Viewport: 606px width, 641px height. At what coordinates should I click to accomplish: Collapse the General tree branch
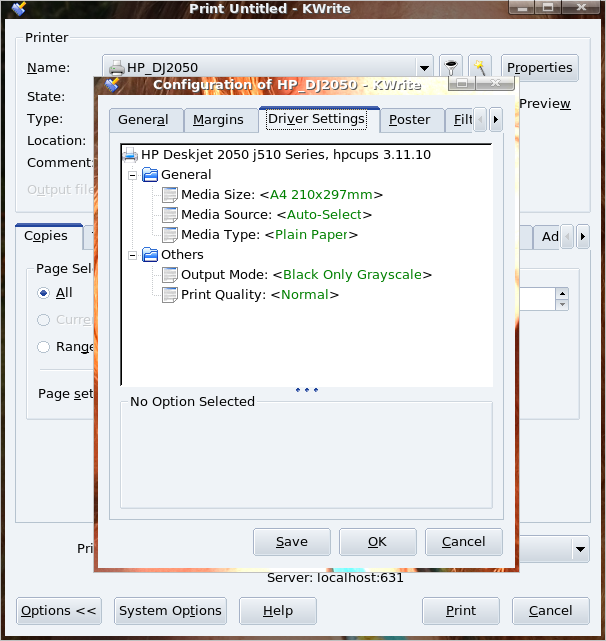tap(132, 176)
